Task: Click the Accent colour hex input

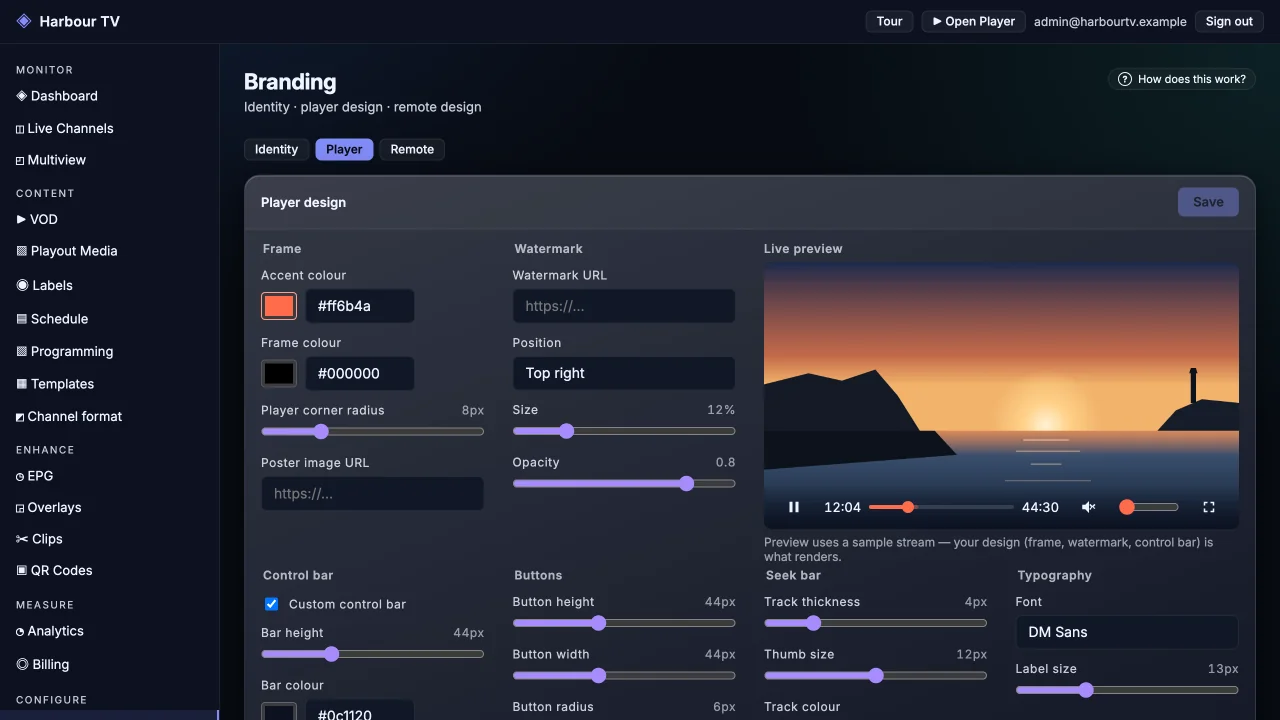Action: (x=360, y=306)
